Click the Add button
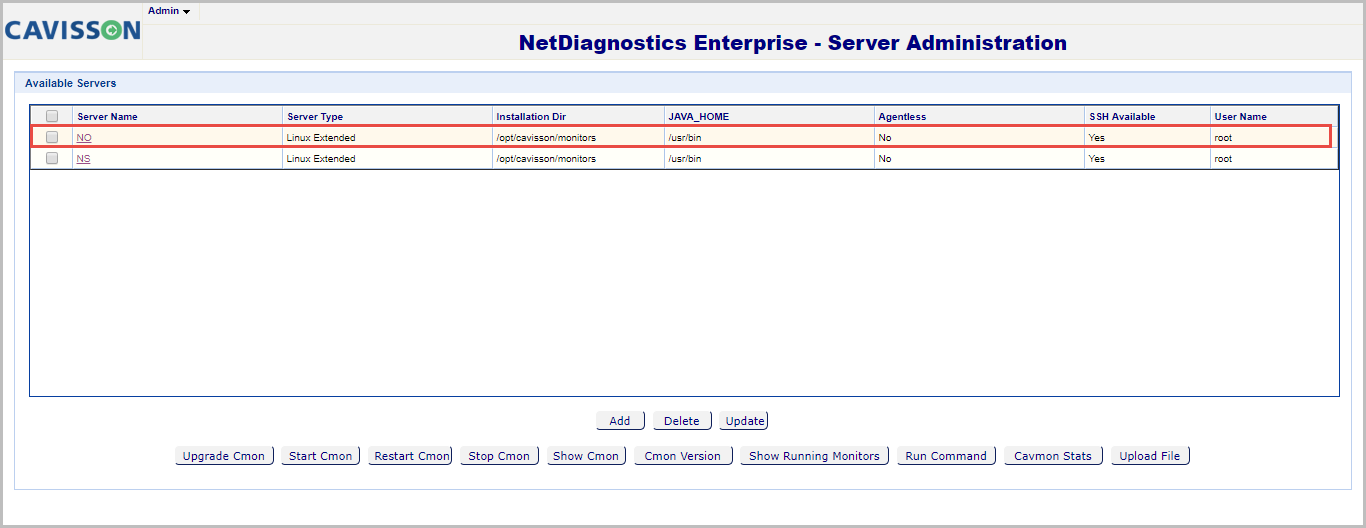This screenshot has width=1366, height=528. 620,421
